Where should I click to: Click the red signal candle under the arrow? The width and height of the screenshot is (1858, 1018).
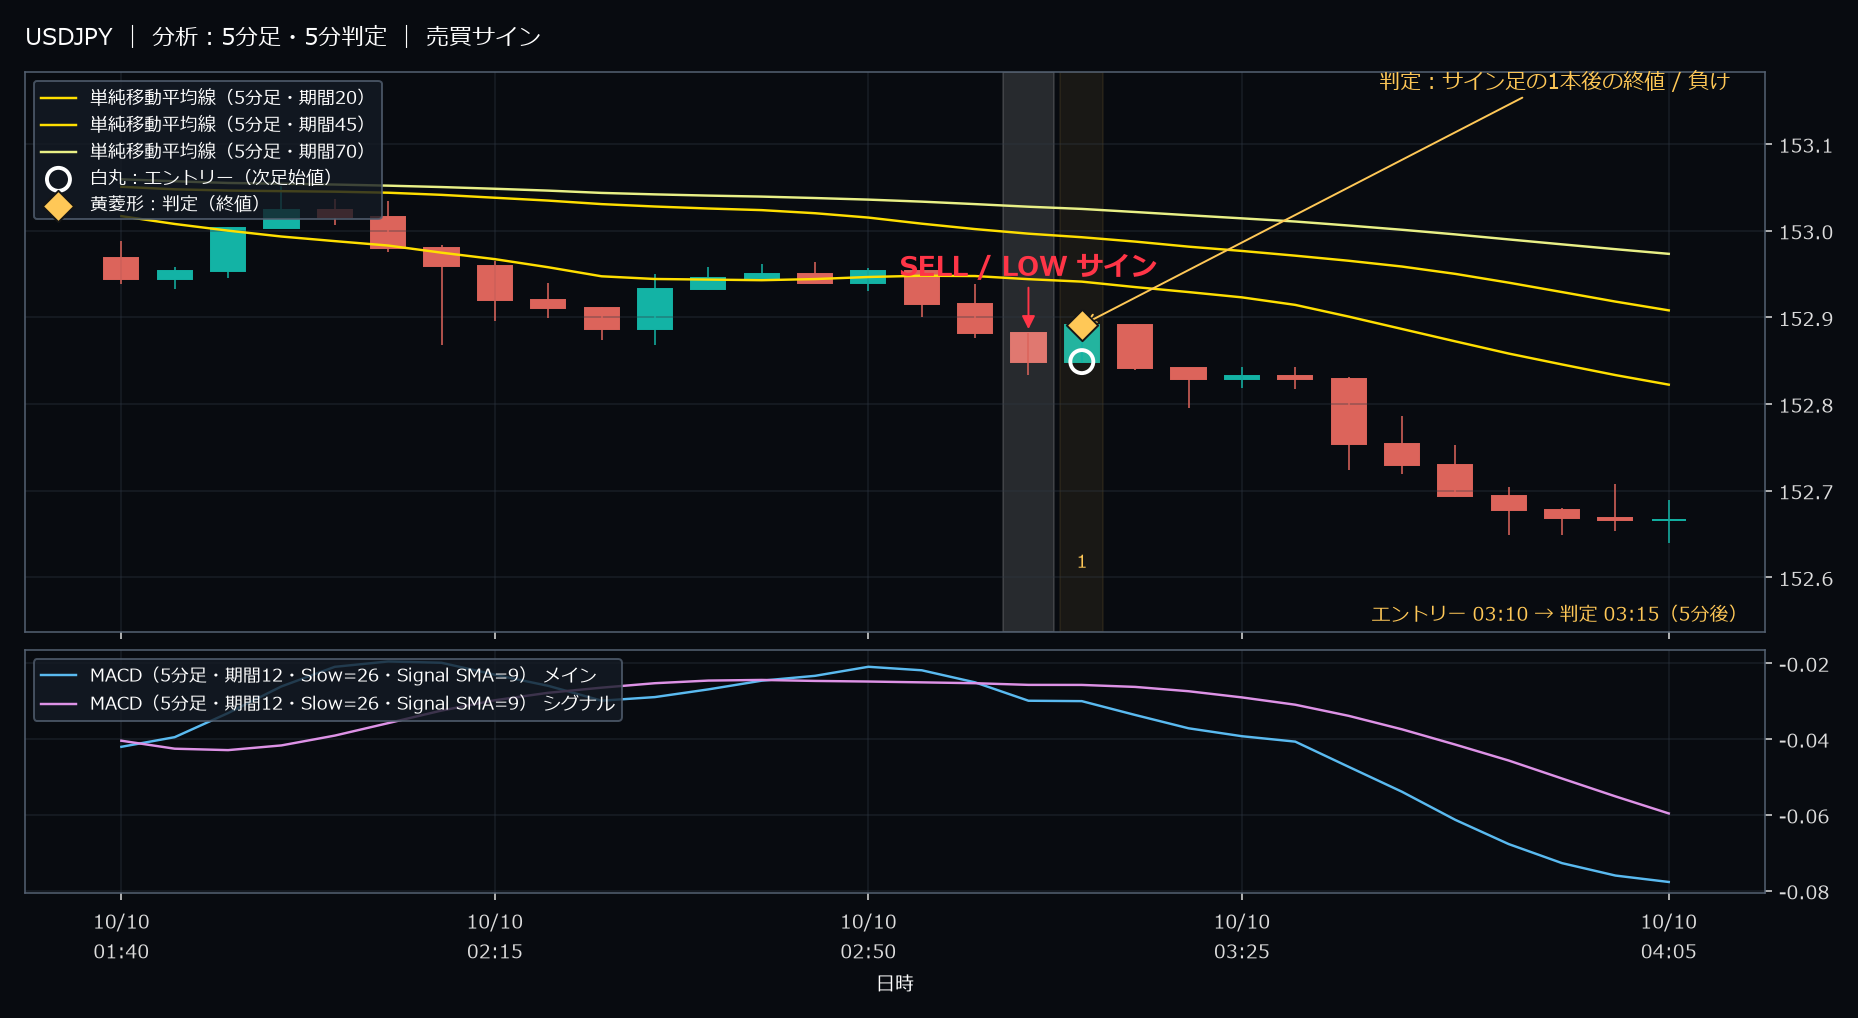1028,348
